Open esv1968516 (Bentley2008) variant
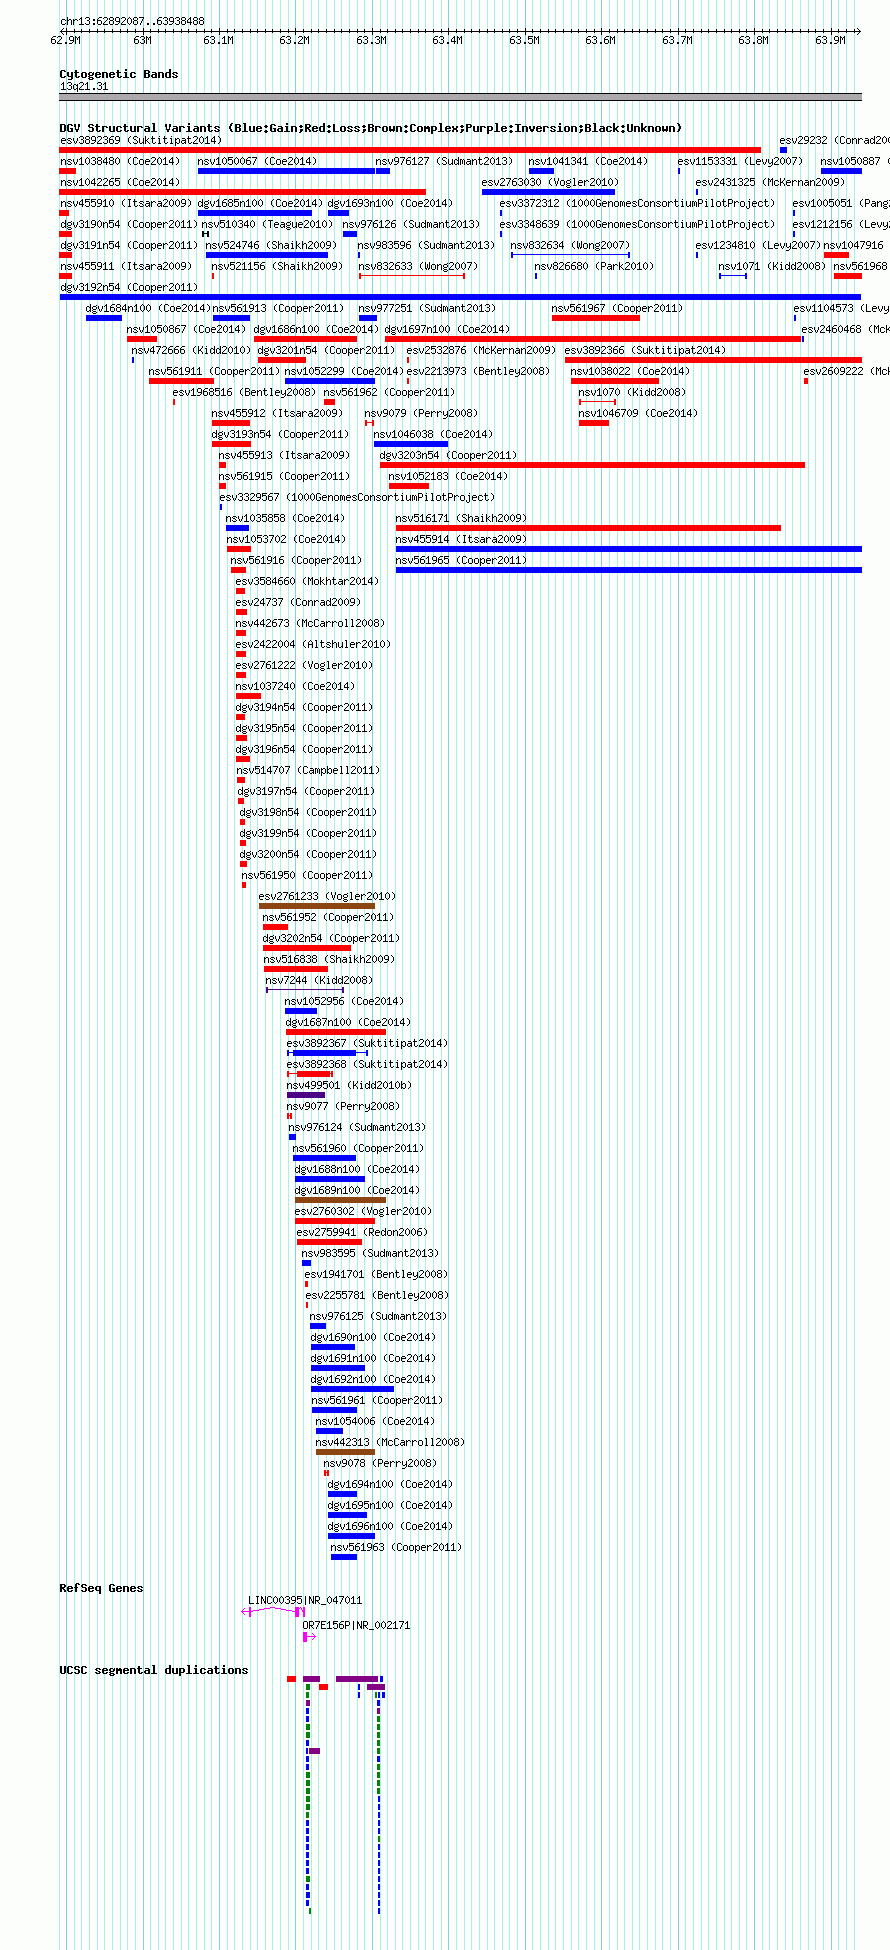 [174, 402]
